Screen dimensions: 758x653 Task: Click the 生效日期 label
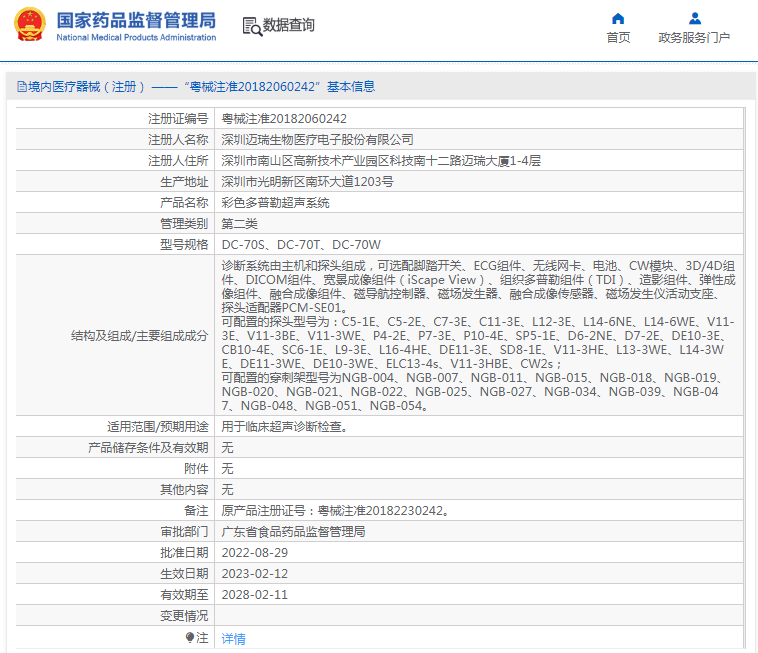coord(184,574)
